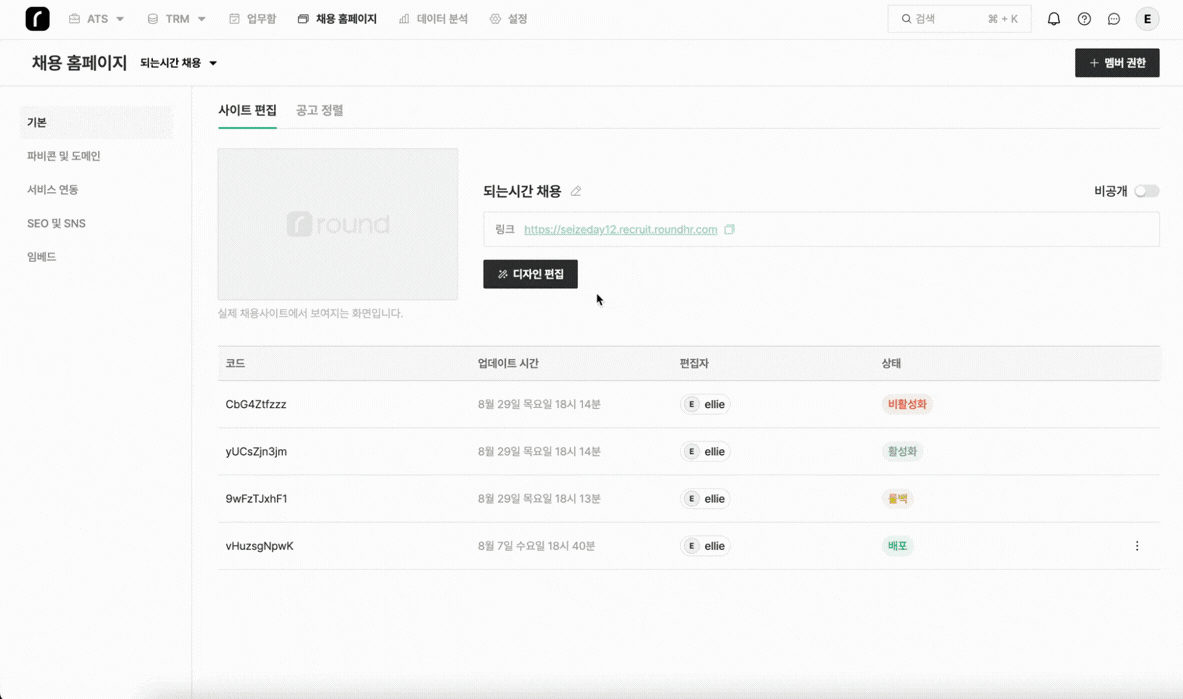Switch to the 공고 정렬 tab
1183x699 pixels.
tap(319, 110)
